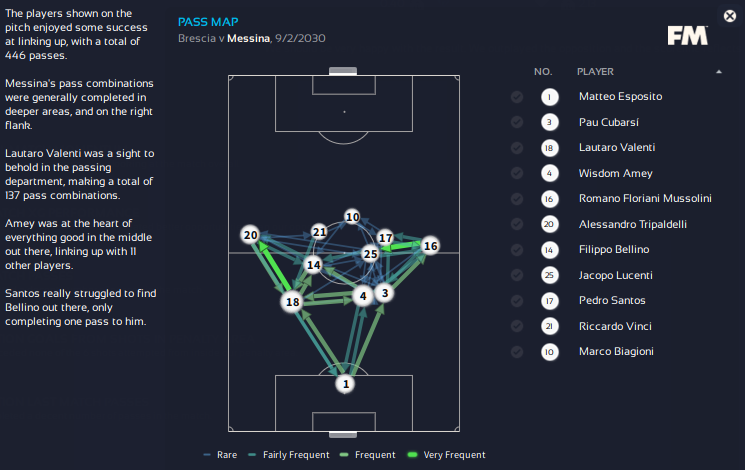Toggle the checkmark next to Wisdom Amey
The width and height of the screenshot is (745, 470).
click(516, 173)
